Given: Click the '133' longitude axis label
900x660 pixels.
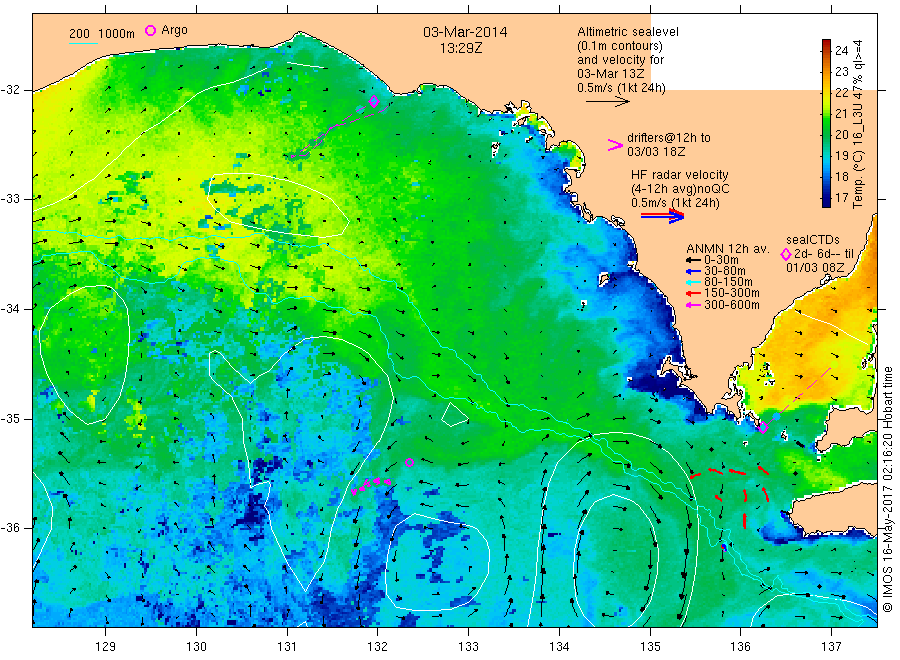Looking at the screenshot, I should pyautogui.click(x=468, y=647).
